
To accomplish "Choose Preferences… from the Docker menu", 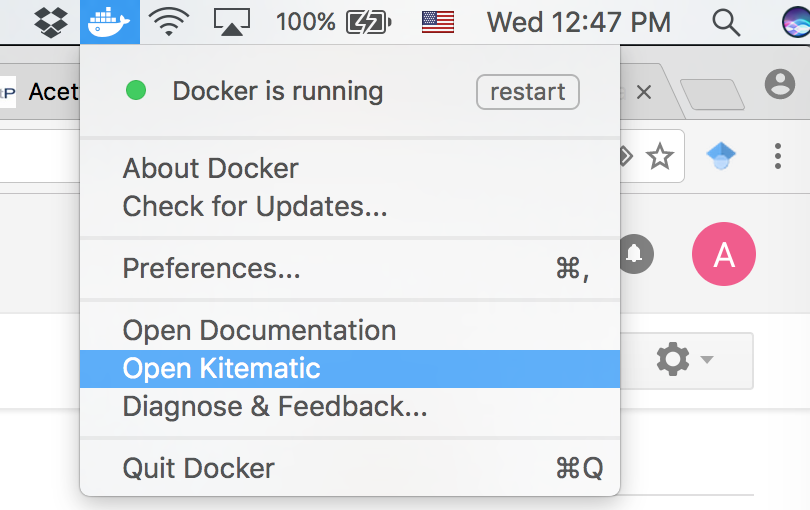I will click(x=350, y=268).
